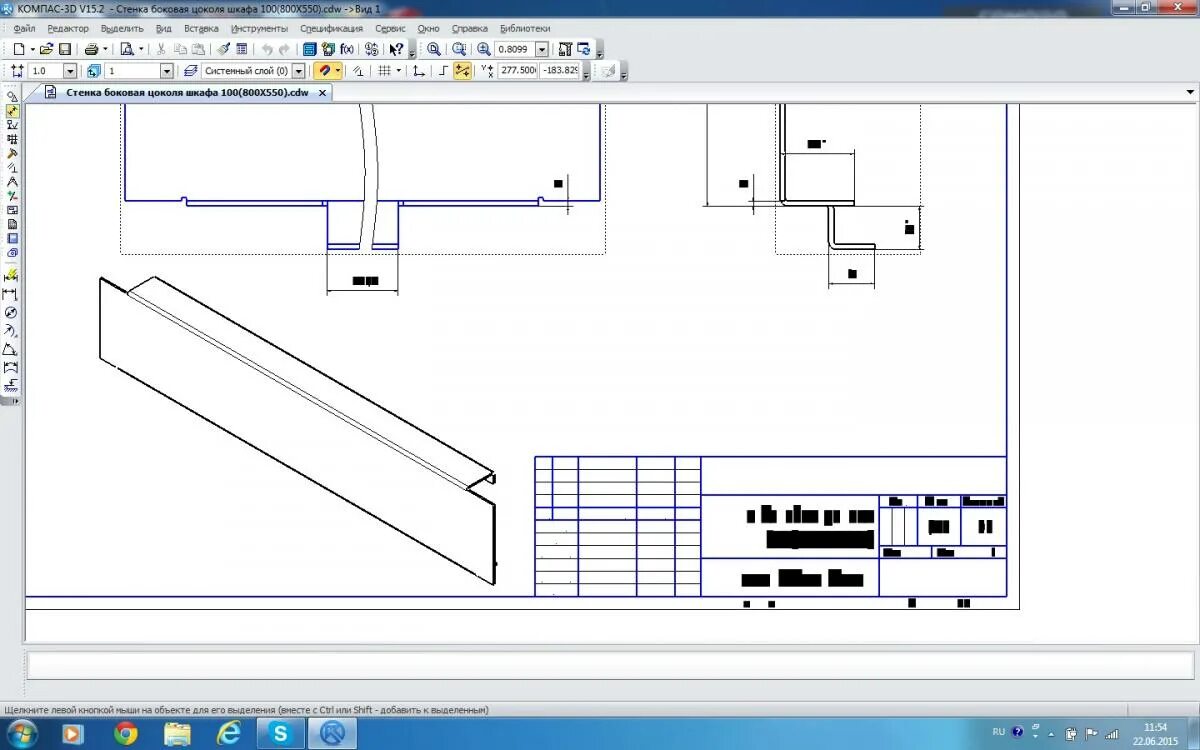Select the Designations panel icon in sidebar

coord(12,124)
